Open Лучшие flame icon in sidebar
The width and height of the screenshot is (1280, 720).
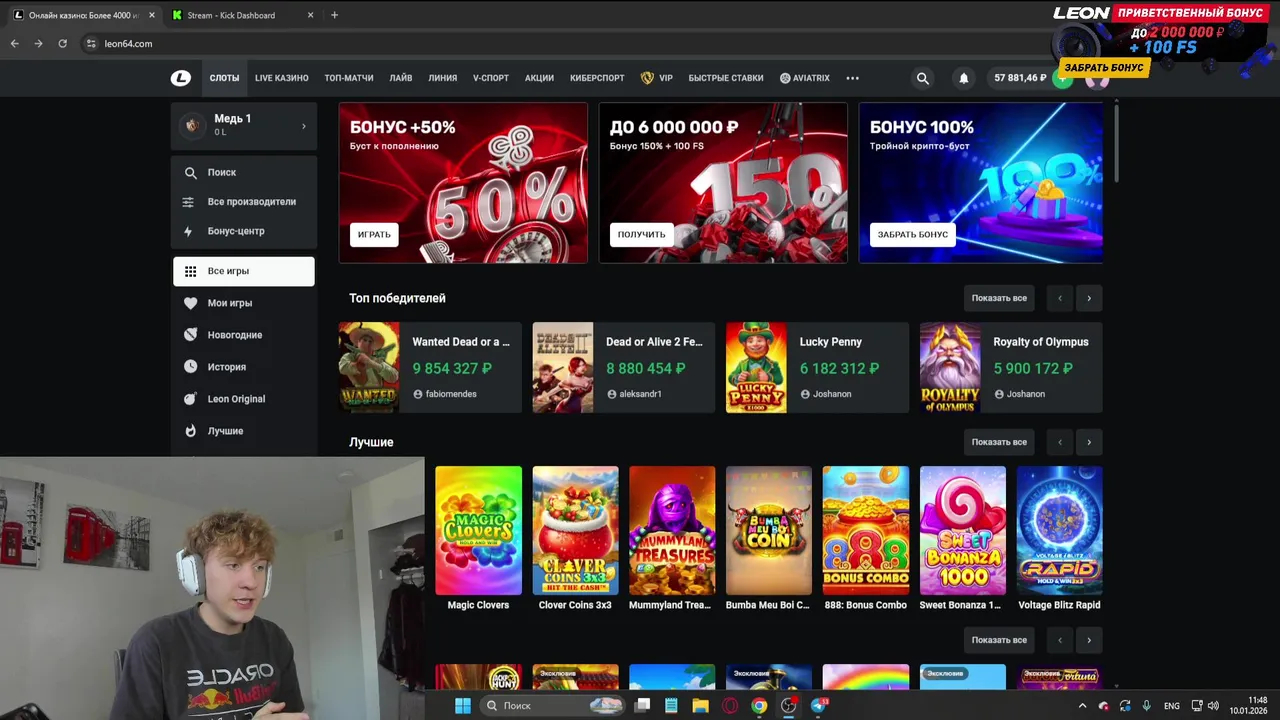tap(190, 431)
